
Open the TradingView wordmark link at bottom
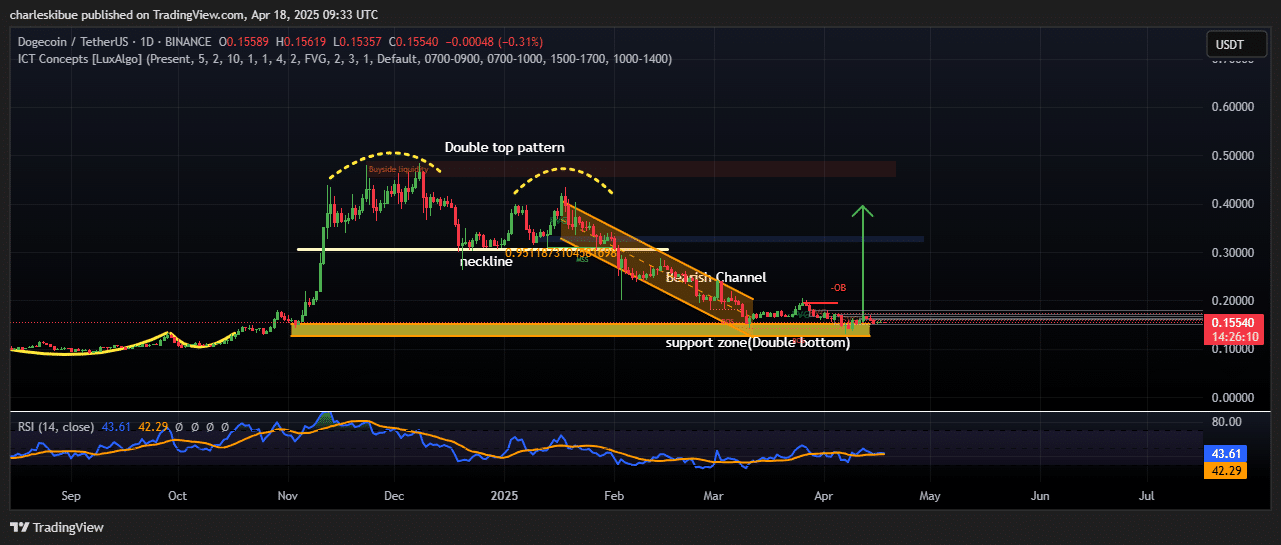point(68,527)
